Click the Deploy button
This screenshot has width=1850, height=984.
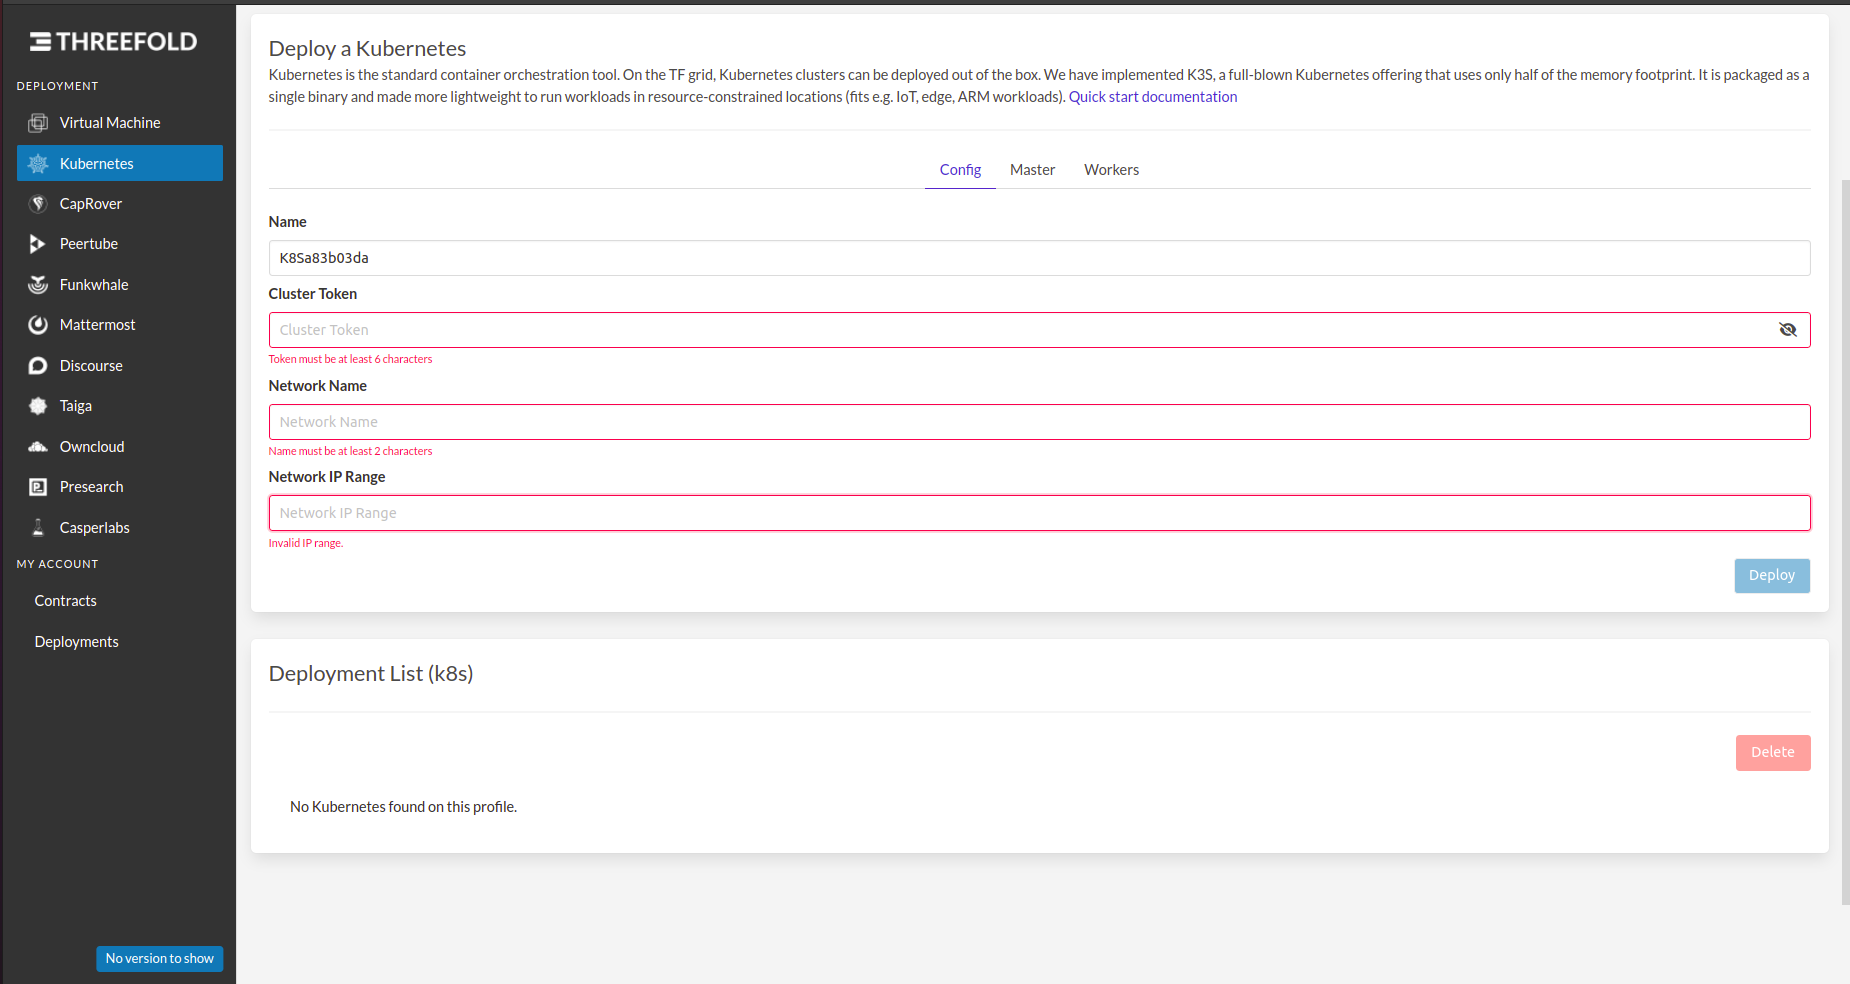(x=1771, y=575)
